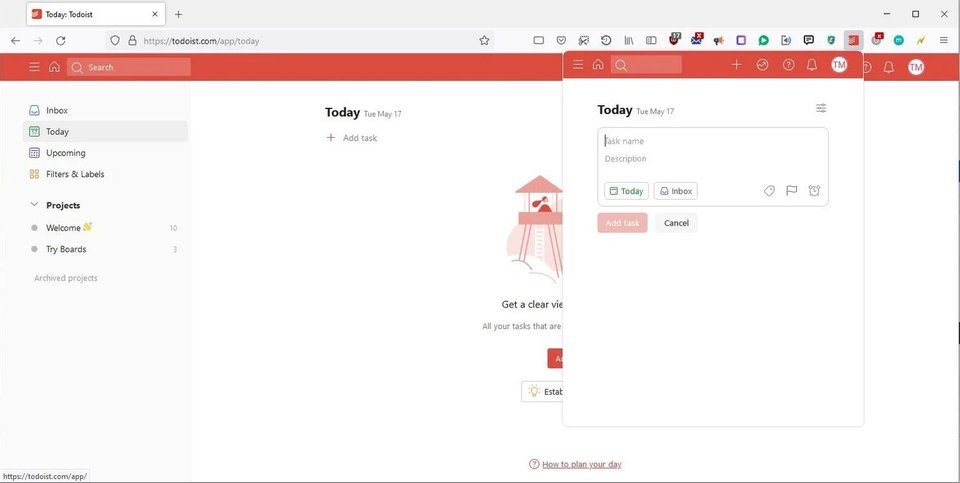Add a reminder with alarm clock icon
Image resolution: width=960 pixels, height=483 pixels.
[814, 190]
